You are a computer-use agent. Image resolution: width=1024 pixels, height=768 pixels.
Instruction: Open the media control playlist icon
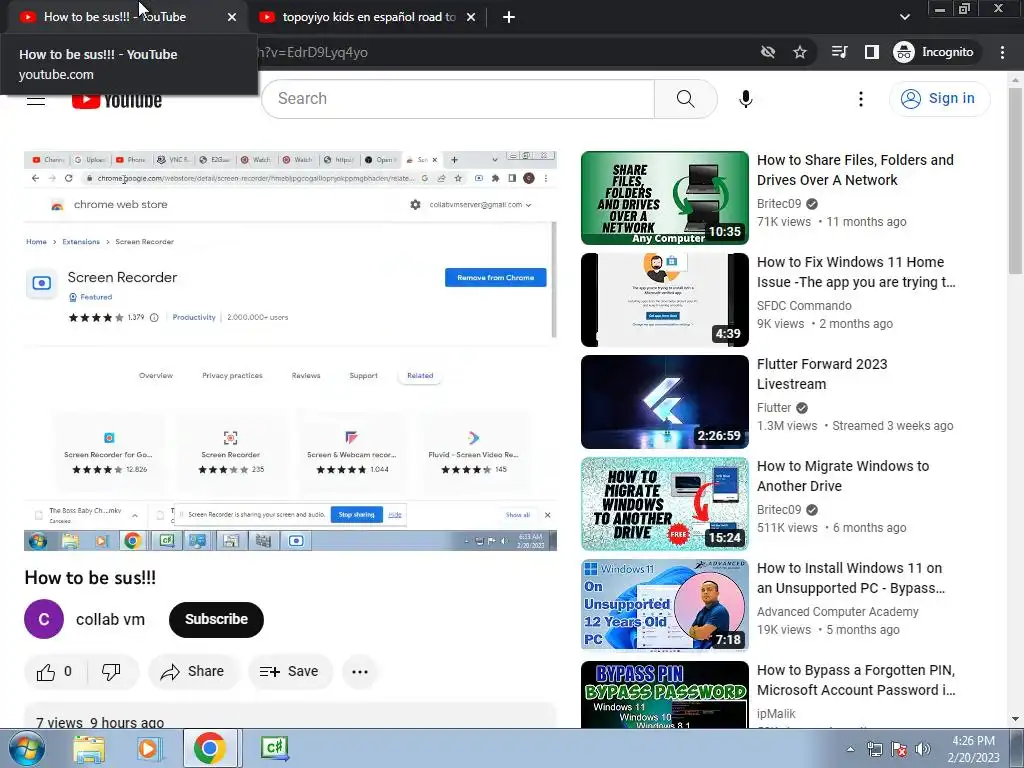(839, 52)
